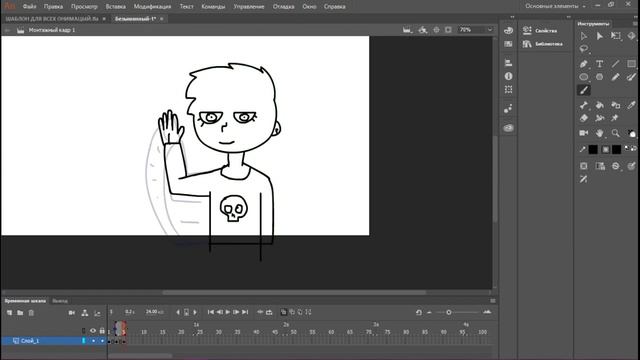Select the Bone tool
This screenshot has width=640, height=360.
point(584,105)
